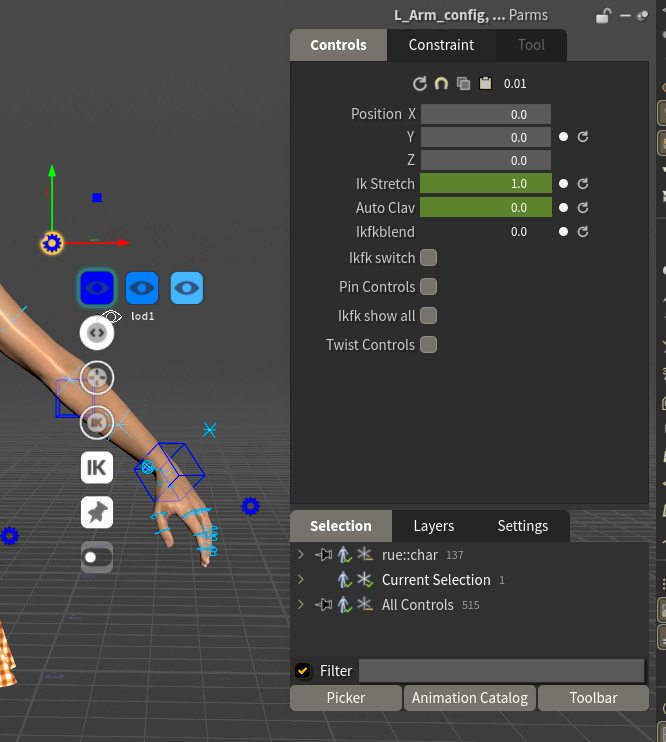Click the pin icon on All Controls row

[x=324, y=604]
